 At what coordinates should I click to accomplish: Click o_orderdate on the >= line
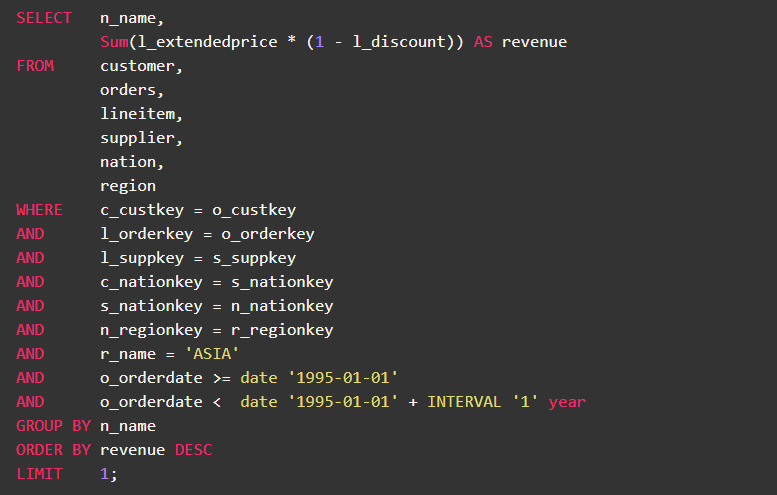click(x=151, y=378)
